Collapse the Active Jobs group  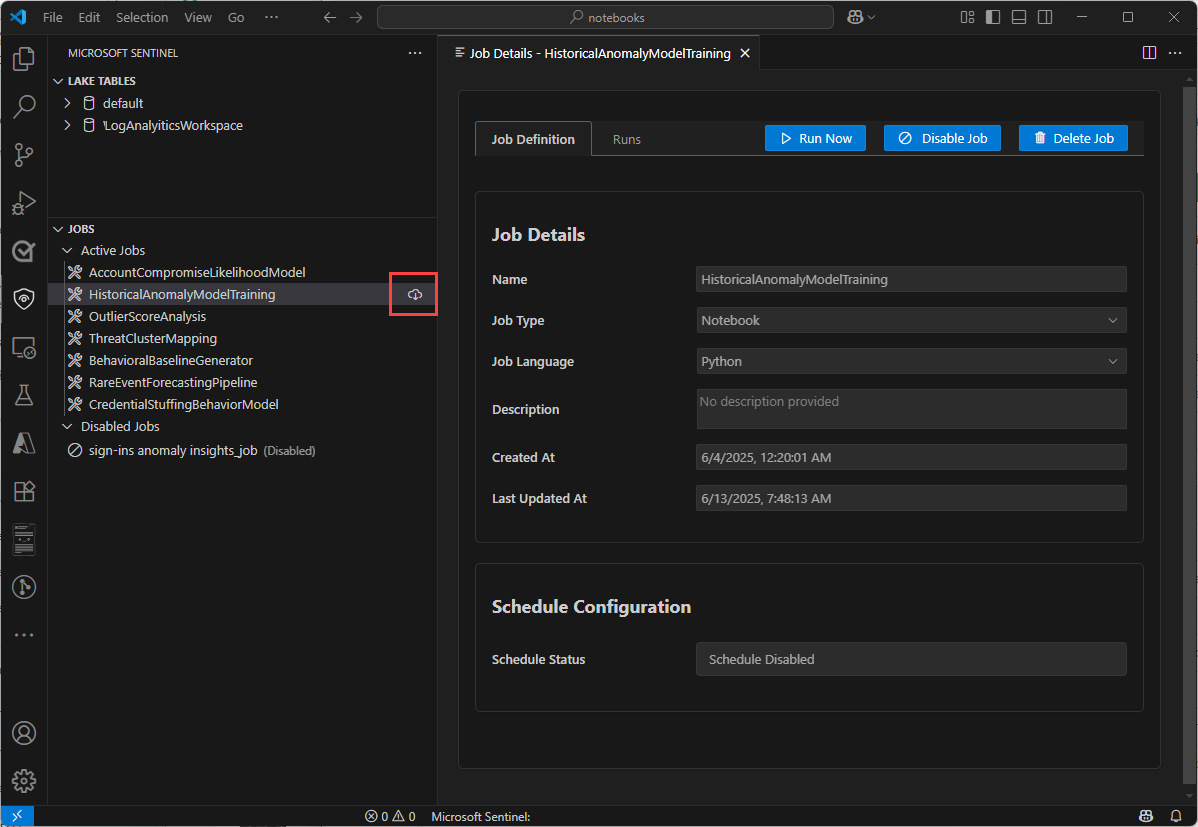[67, 251]
